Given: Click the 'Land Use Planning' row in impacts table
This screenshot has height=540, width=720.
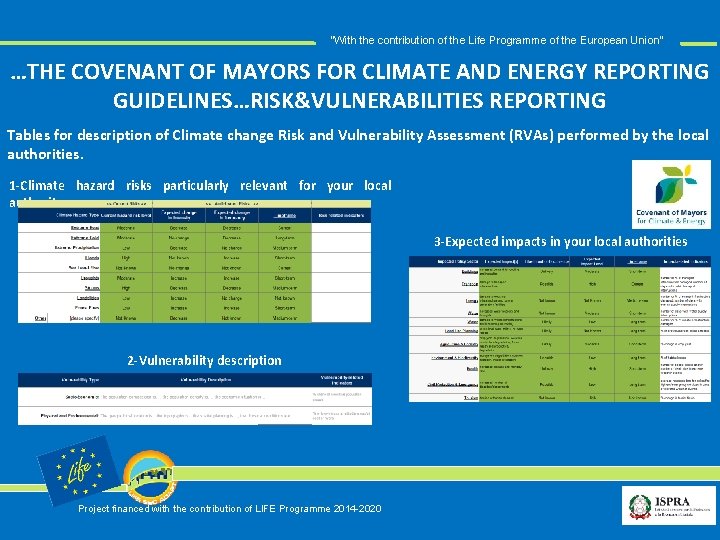Looking at the screenshot, I should [x=560, y=331].
